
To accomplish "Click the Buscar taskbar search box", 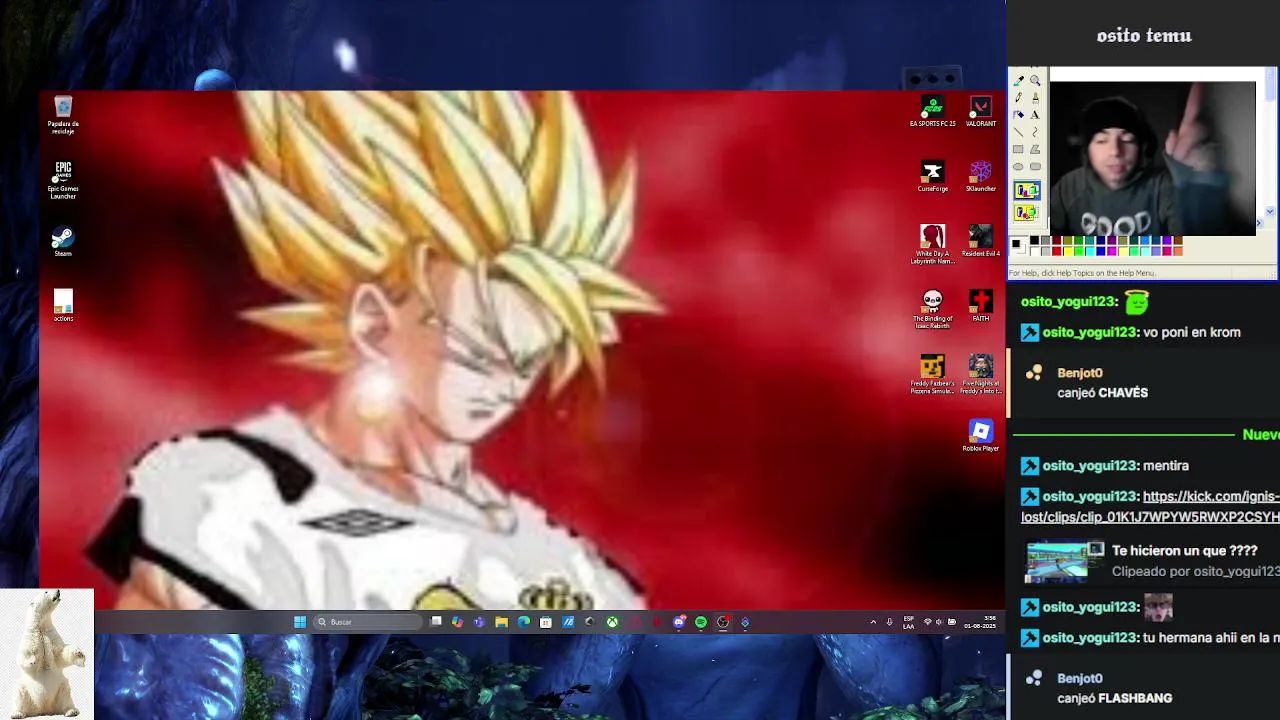I will coord(367,622).
